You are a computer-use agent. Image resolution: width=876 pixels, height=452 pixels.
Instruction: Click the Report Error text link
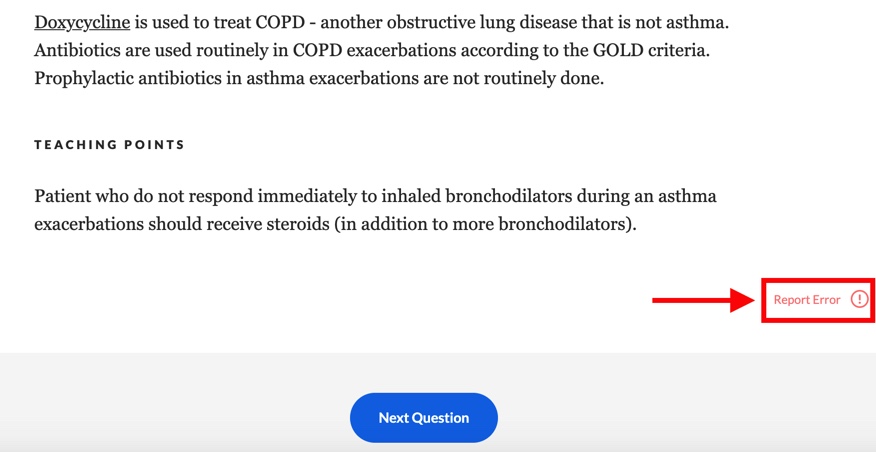pos(807,300)
